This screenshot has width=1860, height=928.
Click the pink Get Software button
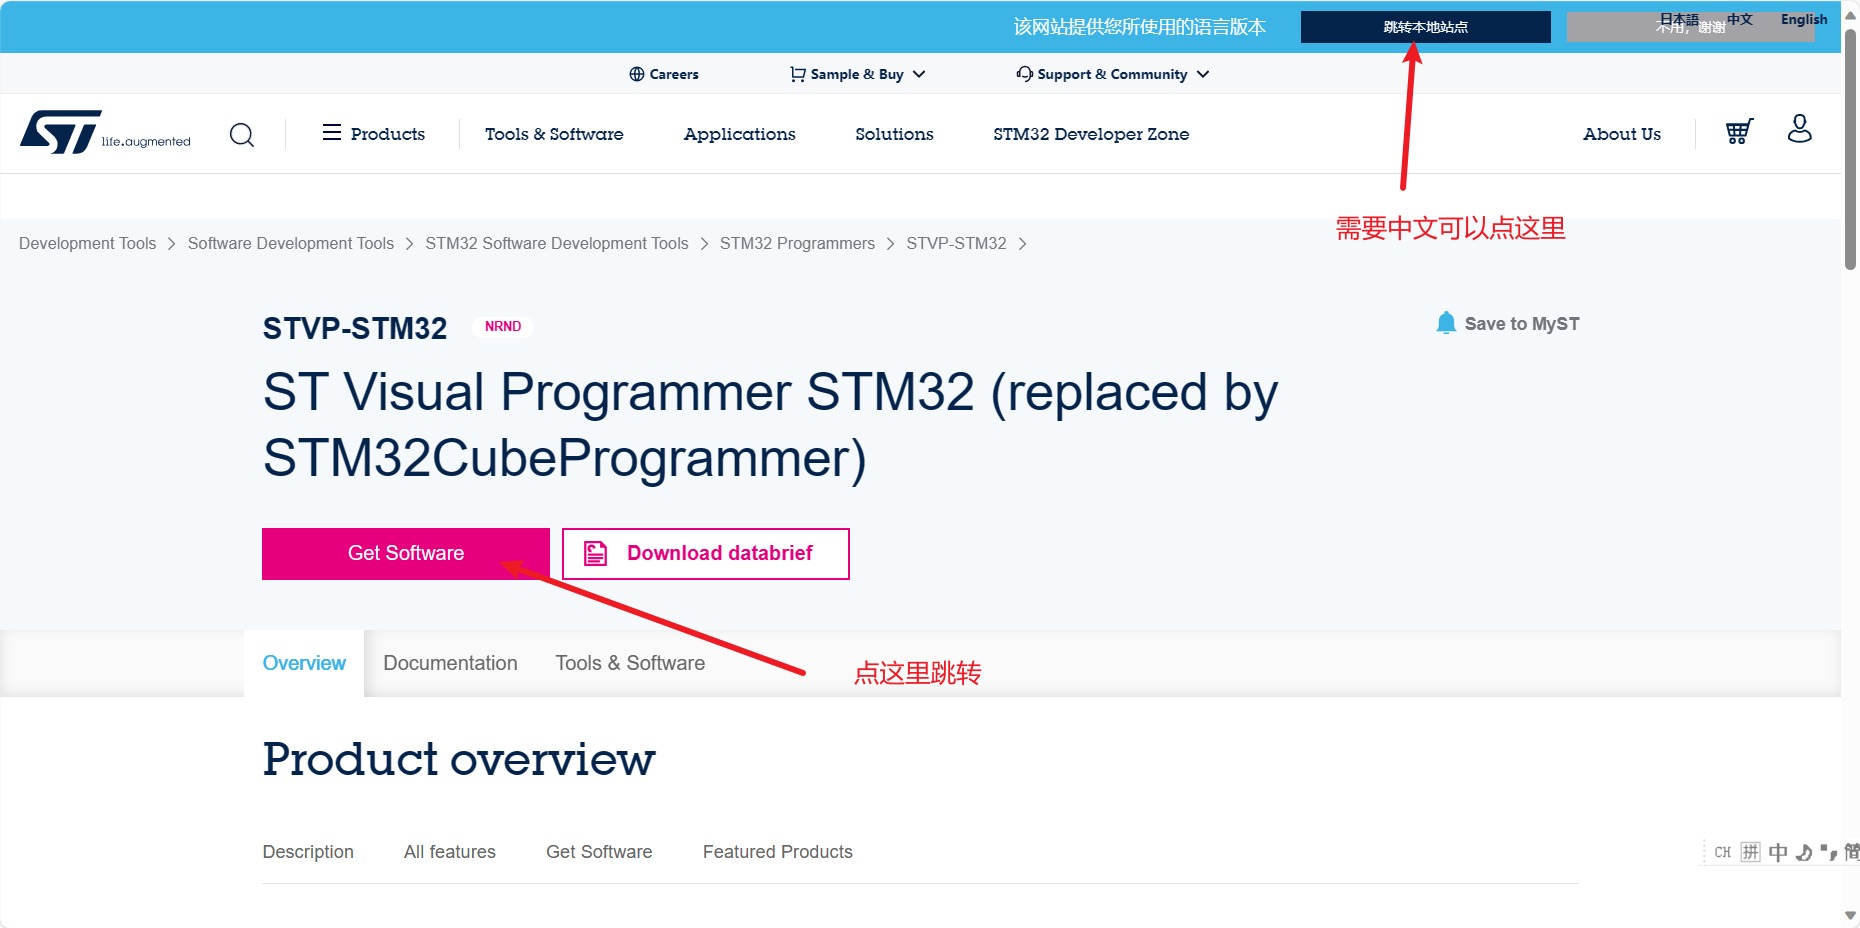[x=406, y=554]
